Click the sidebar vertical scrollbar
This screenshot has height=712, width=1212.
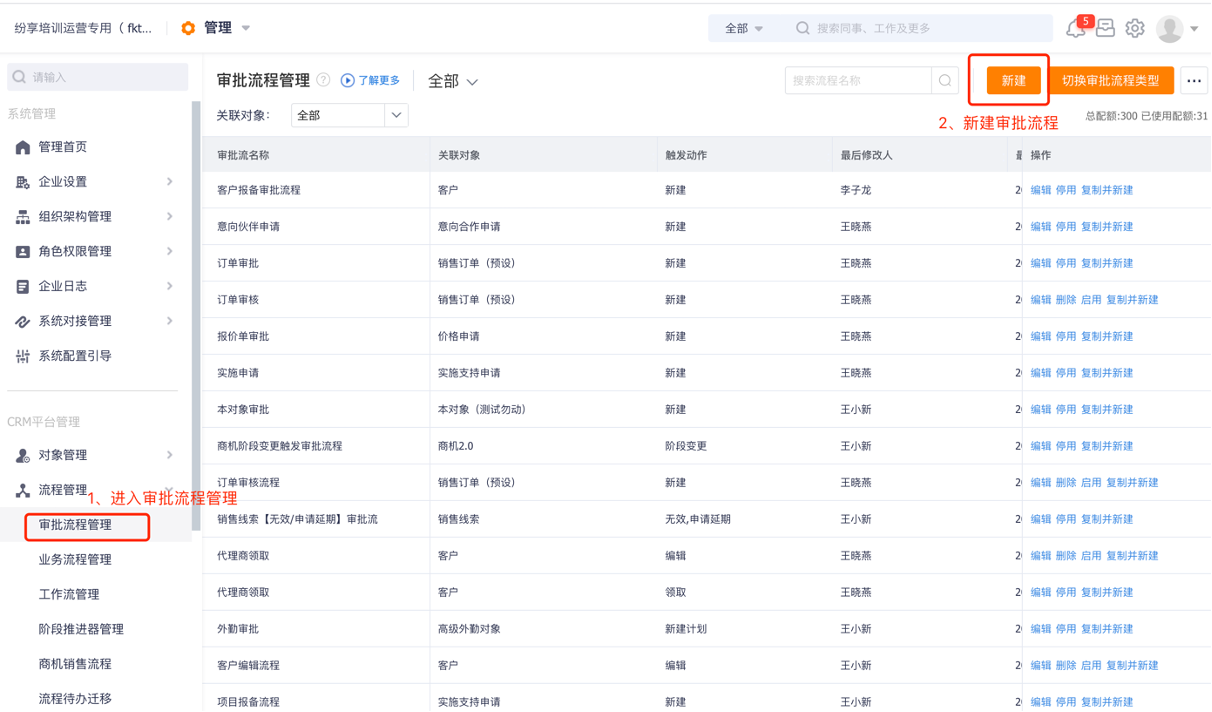(196, 300)
